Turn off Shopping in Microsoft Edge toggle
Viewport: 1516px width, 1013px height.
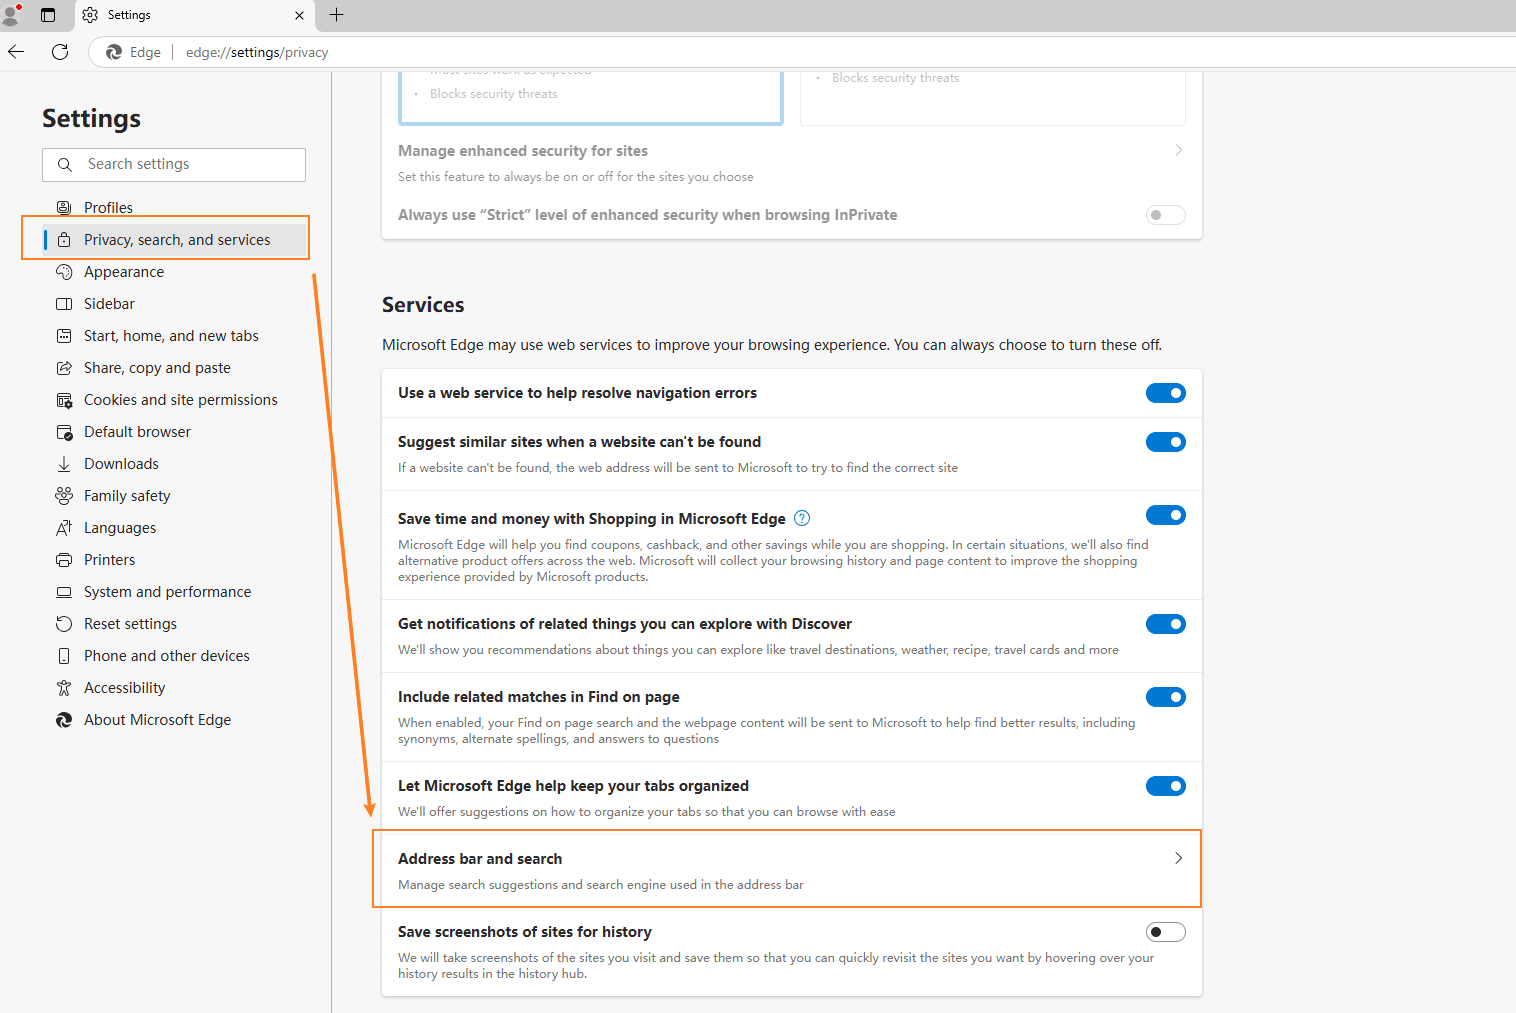1166,515
